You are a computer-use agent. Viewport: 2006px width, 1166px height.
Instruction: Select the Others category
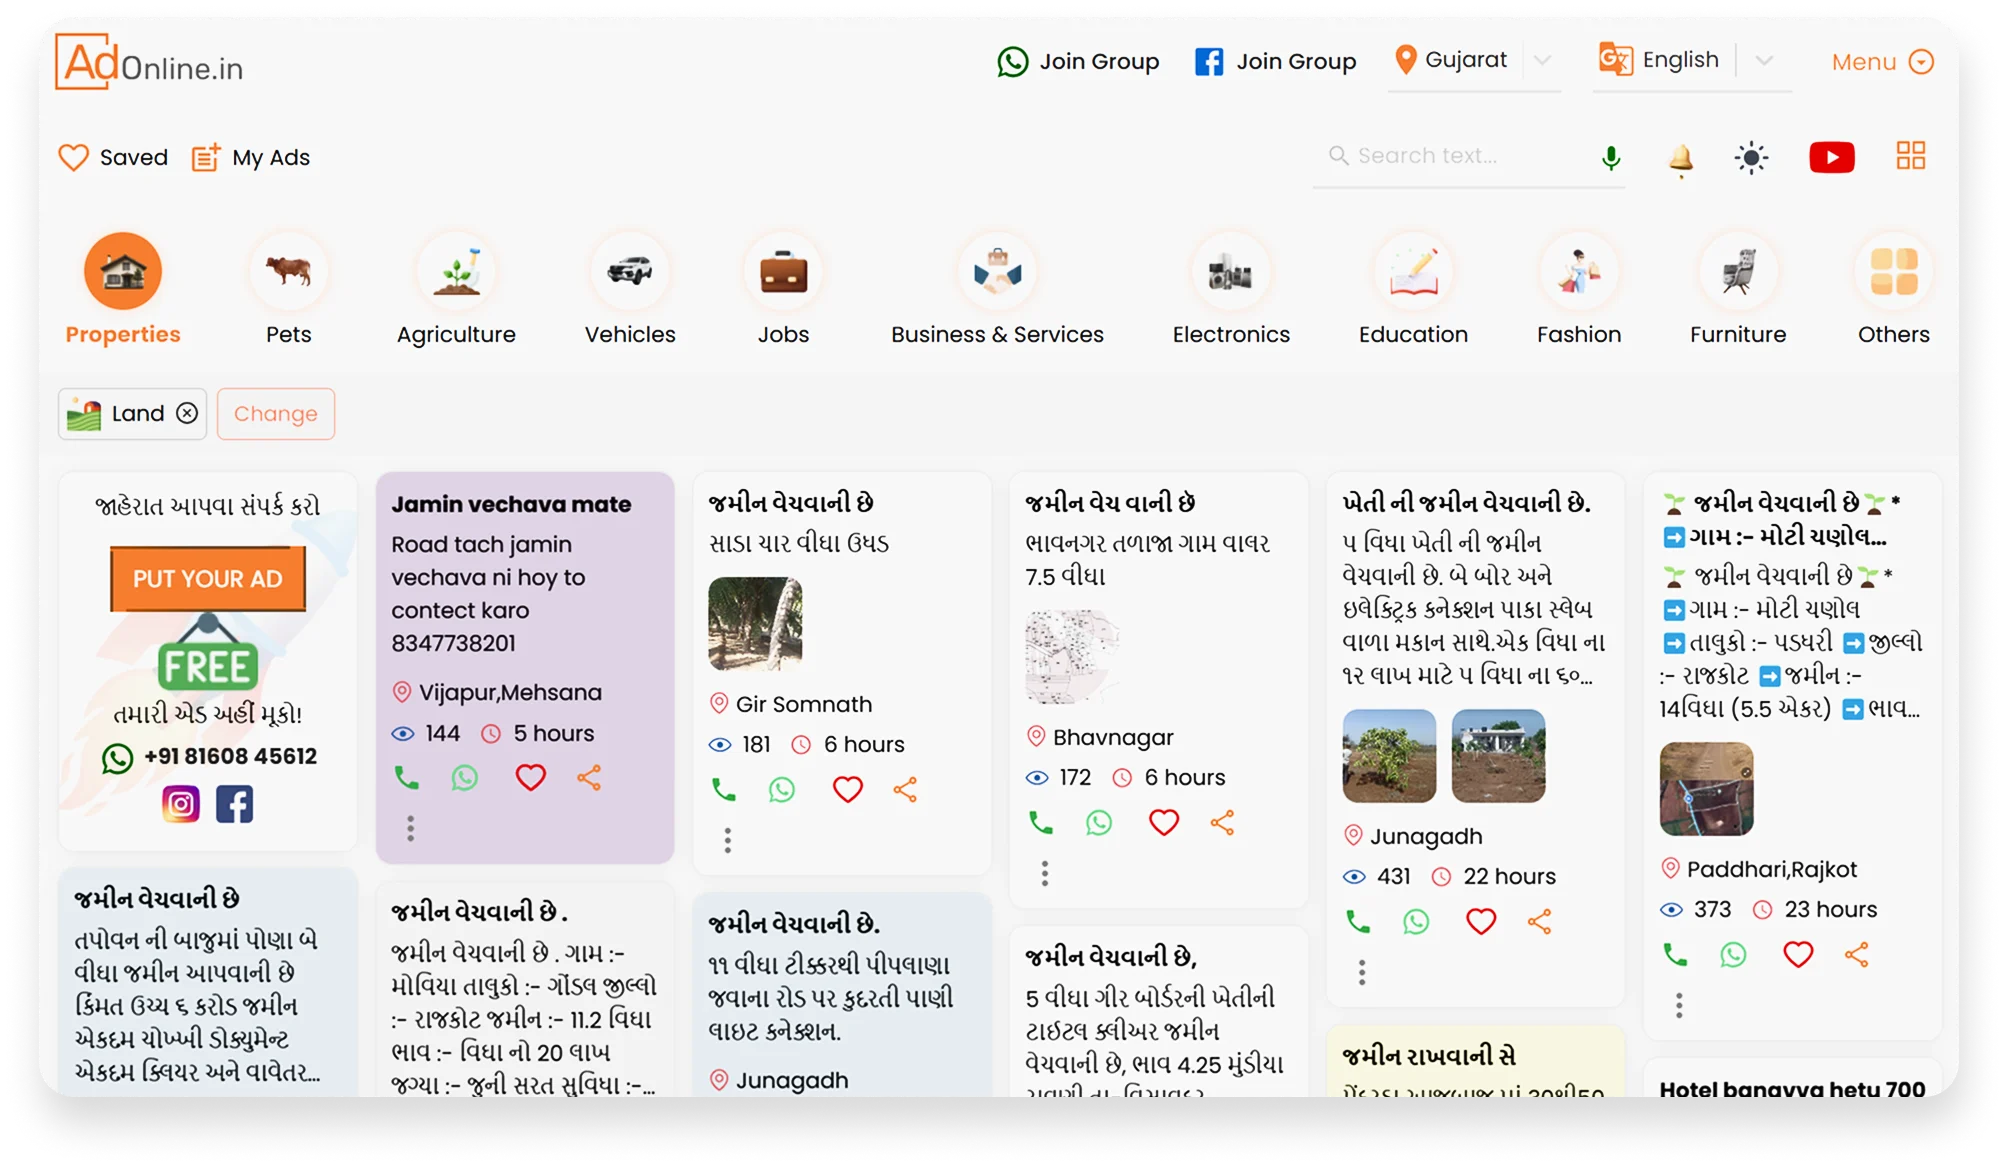tap(1894, 289)
